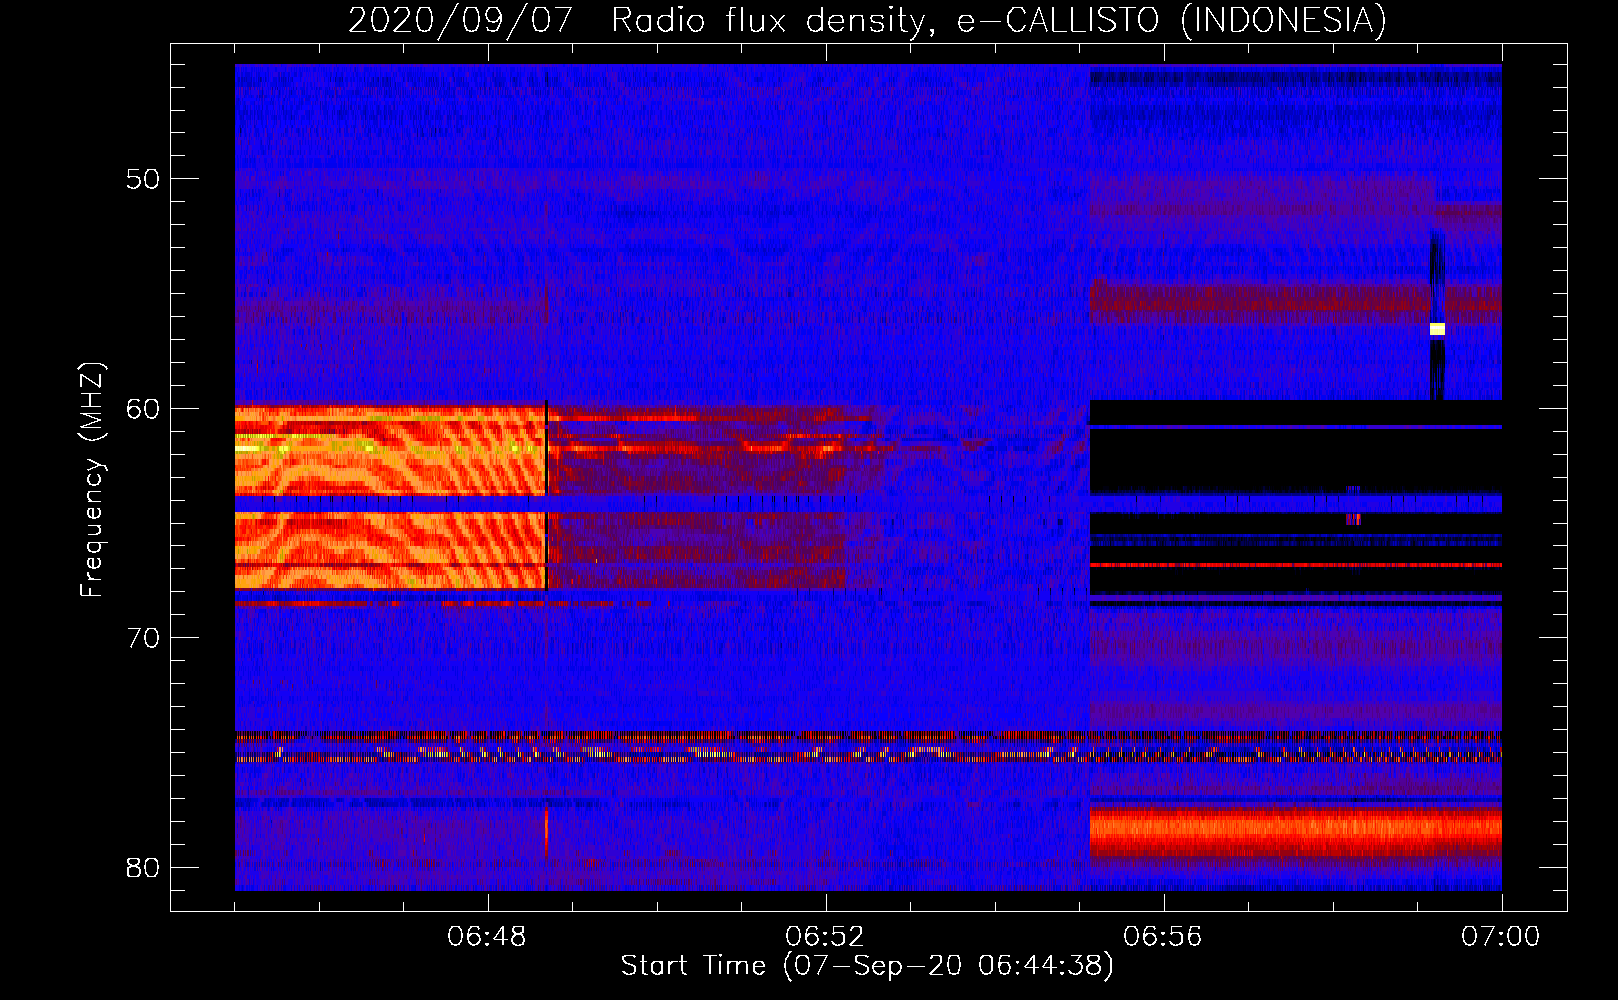Click the 70 frequency tick label

coord(144,638)
